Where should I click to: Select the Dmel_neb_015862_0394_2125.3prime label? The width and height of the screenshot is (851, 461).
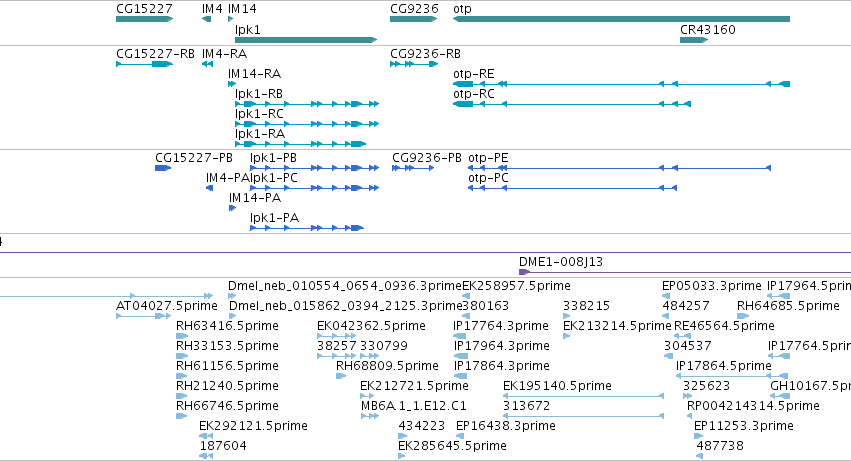pos(345,306)
